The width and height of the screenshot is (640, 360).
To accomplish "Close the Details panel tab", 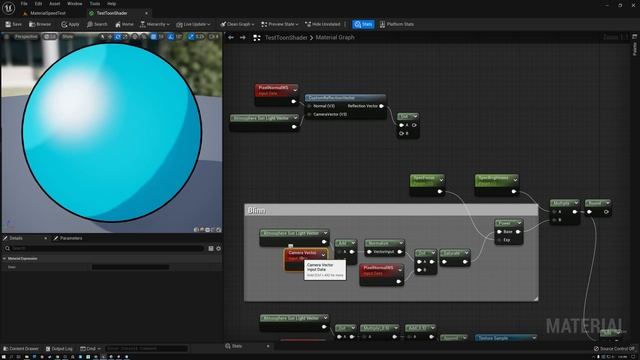I will [x=45, y=238].
